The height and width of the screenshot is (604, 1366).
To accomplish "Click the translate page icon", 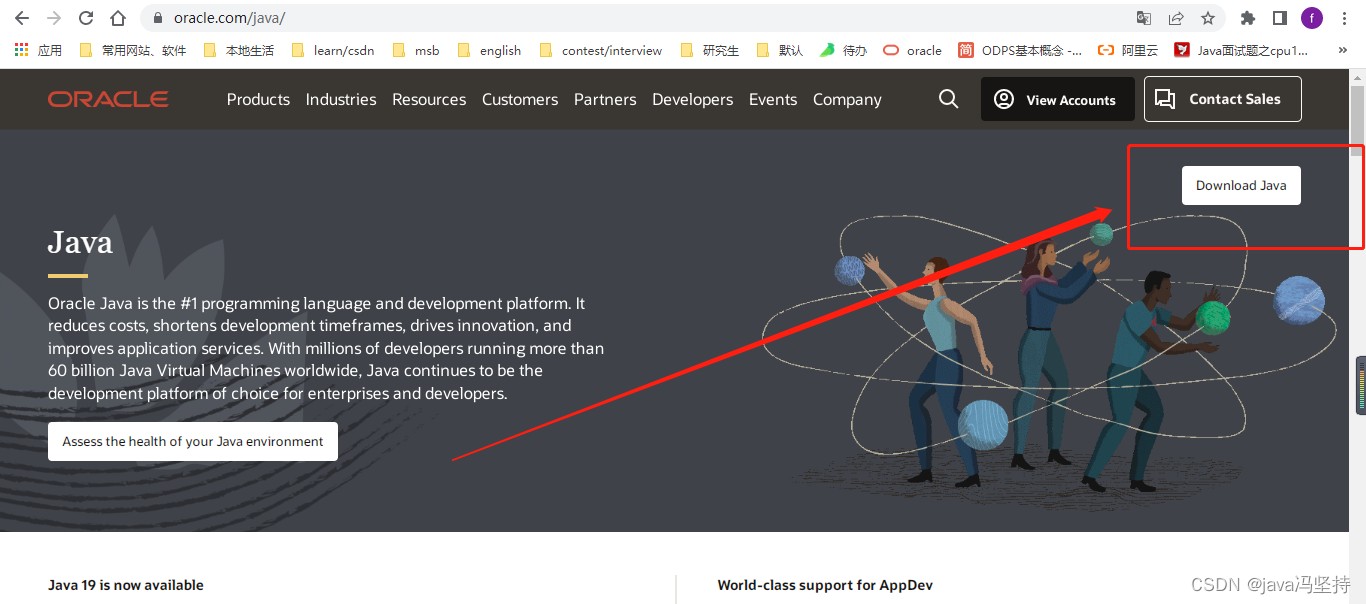I will (1144, 18).
